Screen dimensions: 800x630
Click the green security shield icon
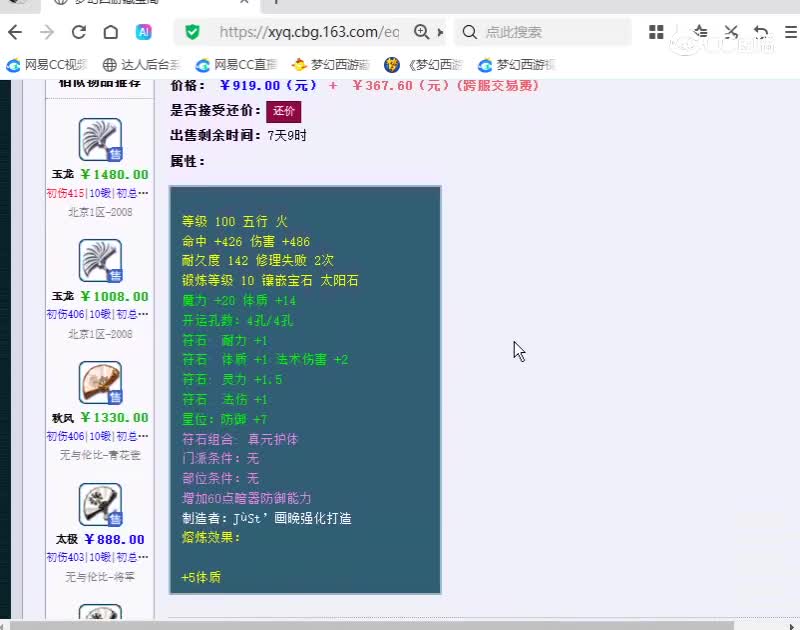[192, 32]
